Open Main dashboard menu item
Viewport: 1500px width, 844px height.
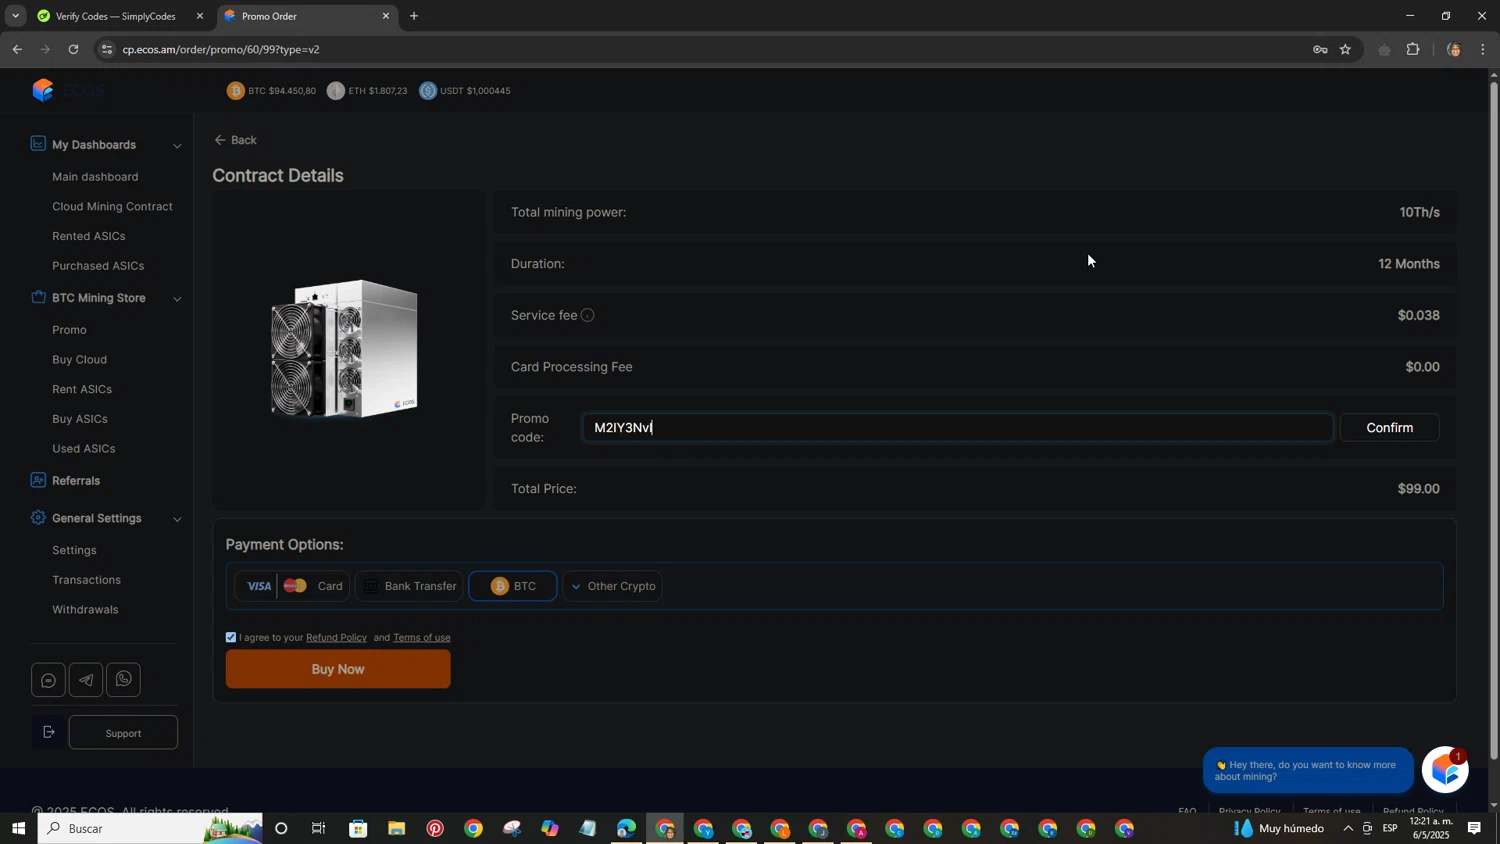[95, 177]
